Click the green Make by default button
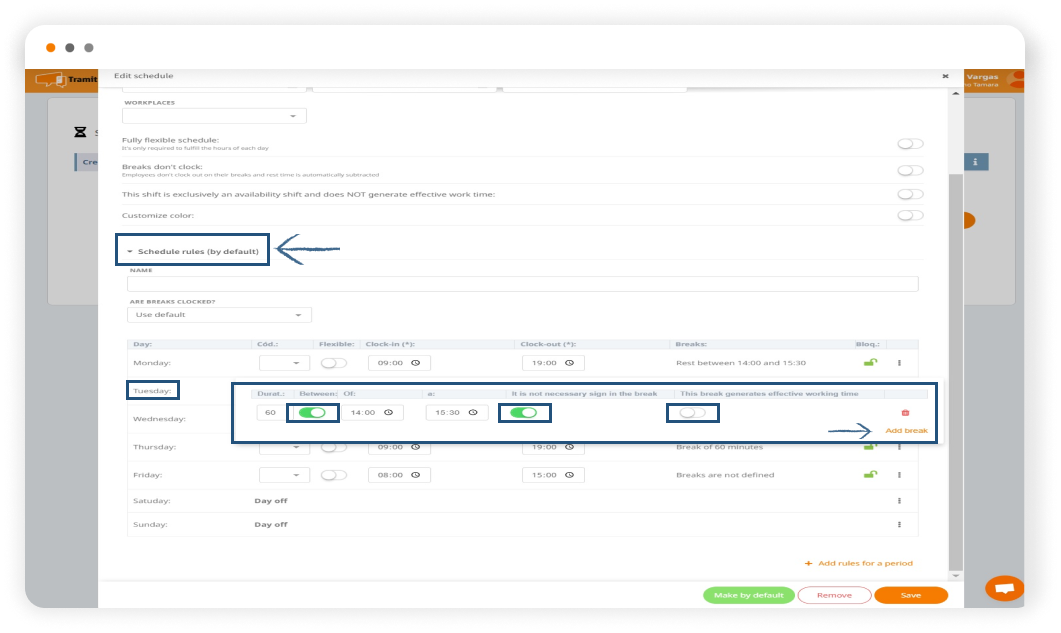The height and width of the screenshot is (633, 1061). [748, 595]
